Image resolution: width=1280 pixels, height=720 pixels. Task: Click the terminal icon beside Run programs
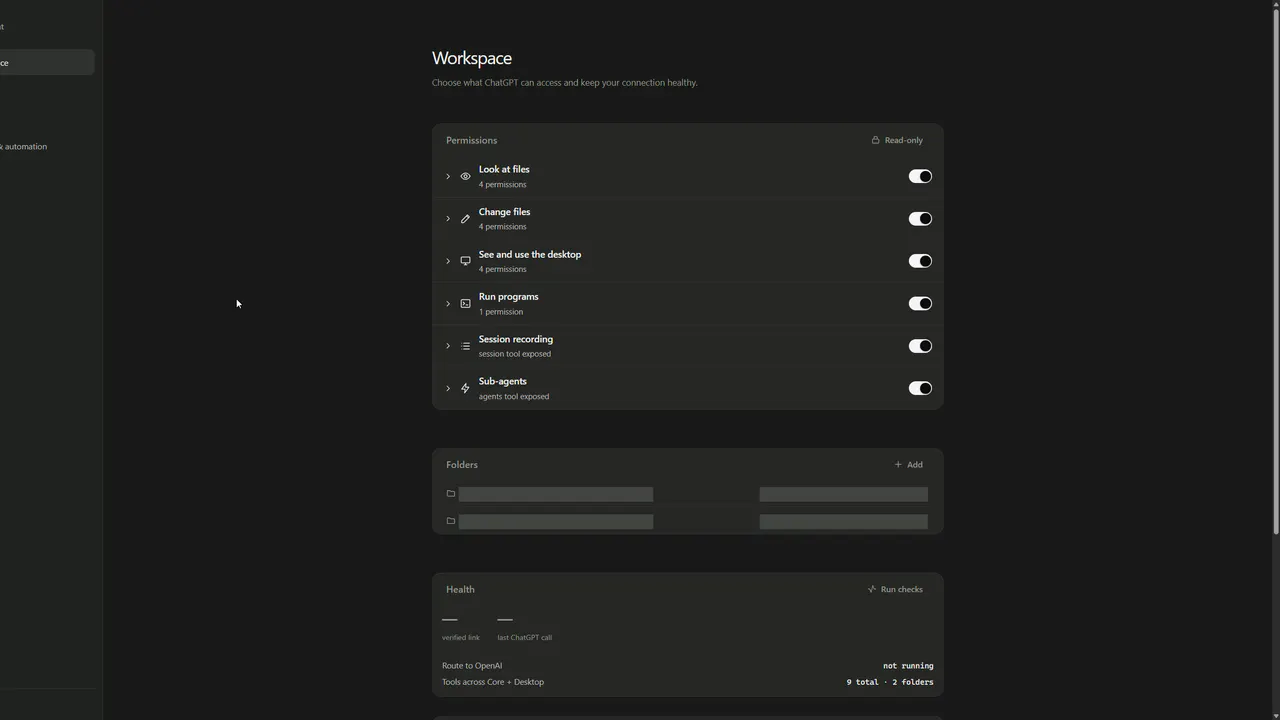[465, 304]
